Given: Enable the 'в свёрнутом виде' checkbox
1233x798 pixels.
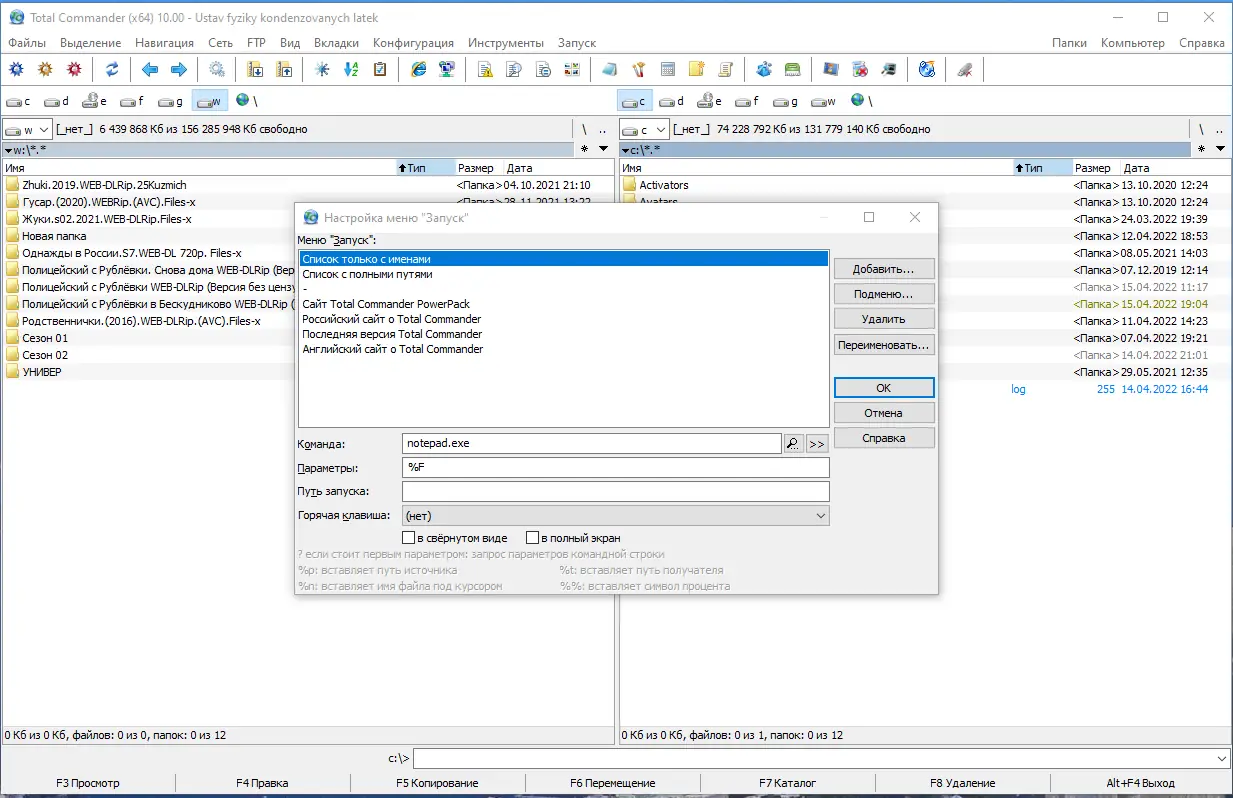Looking at the screenshot, I should [408, 538].
